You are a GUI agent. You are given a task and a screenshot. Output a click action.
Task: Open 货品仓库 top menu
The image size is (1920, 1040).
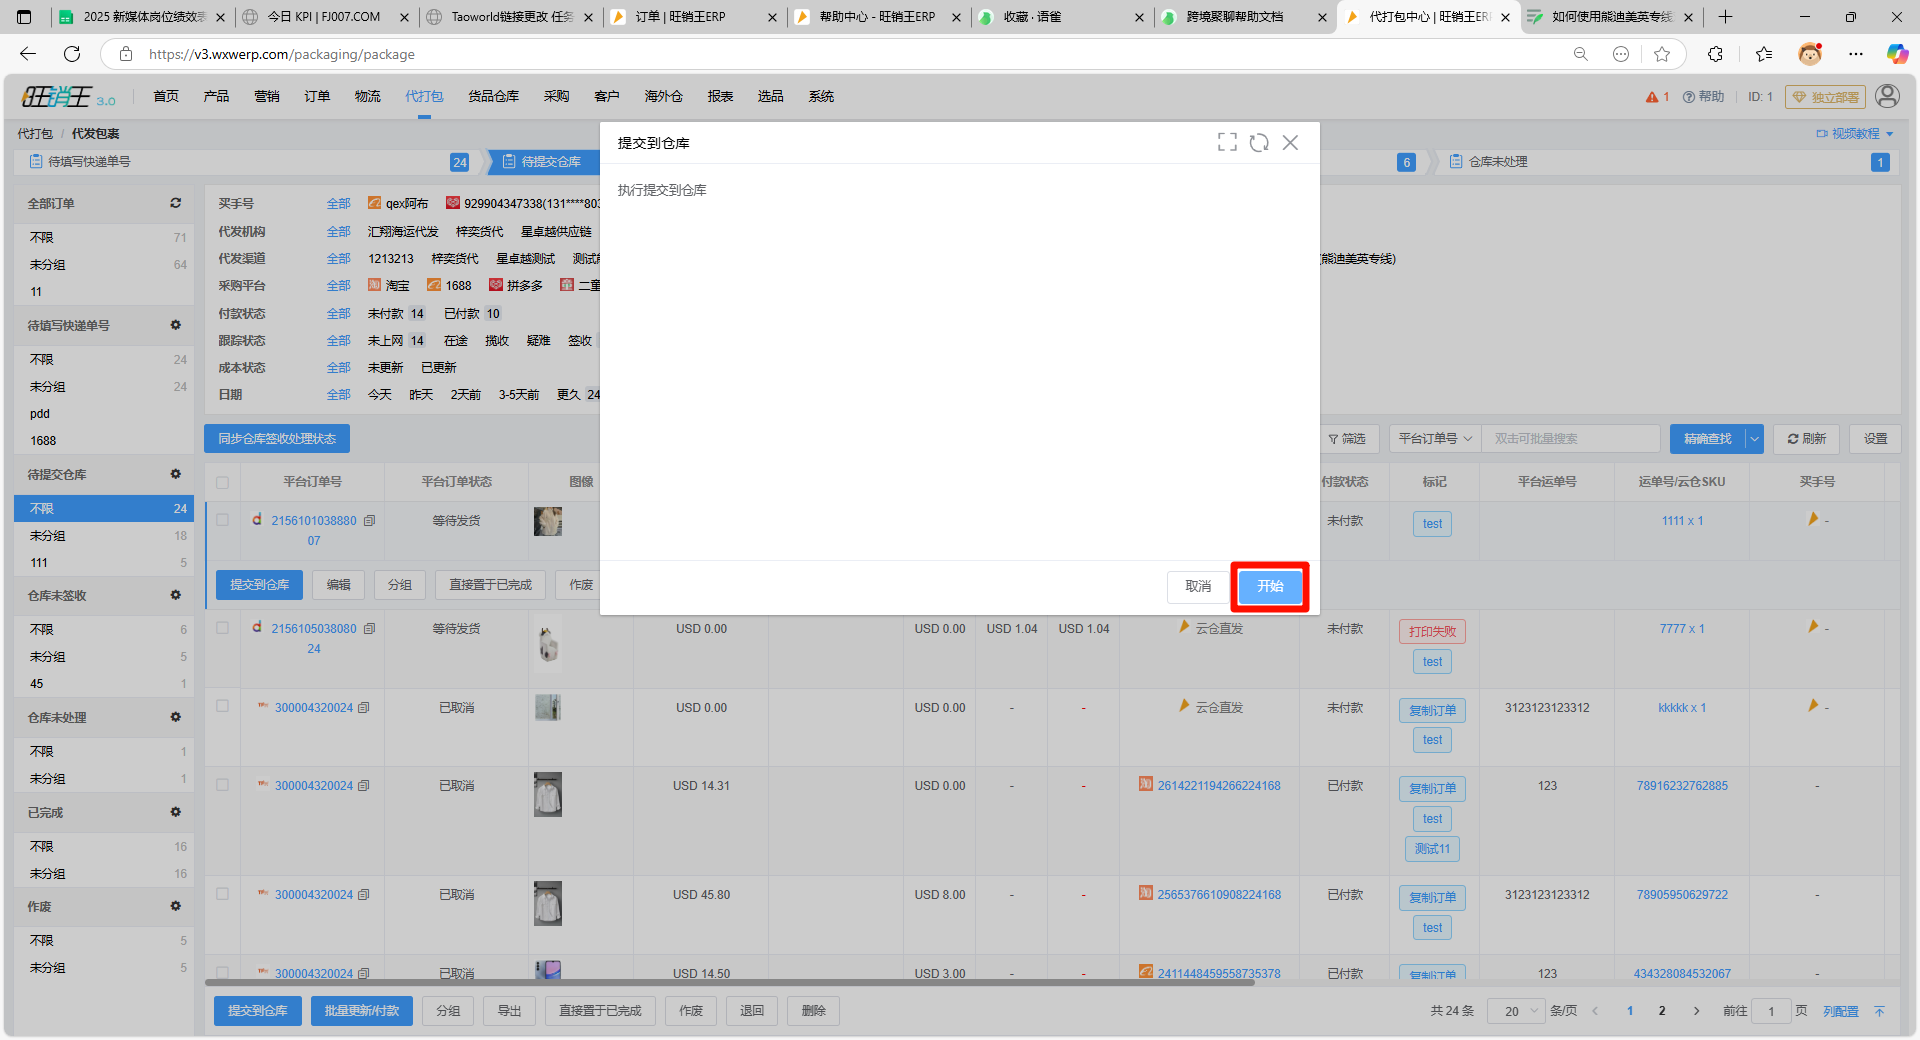(494, 96)
